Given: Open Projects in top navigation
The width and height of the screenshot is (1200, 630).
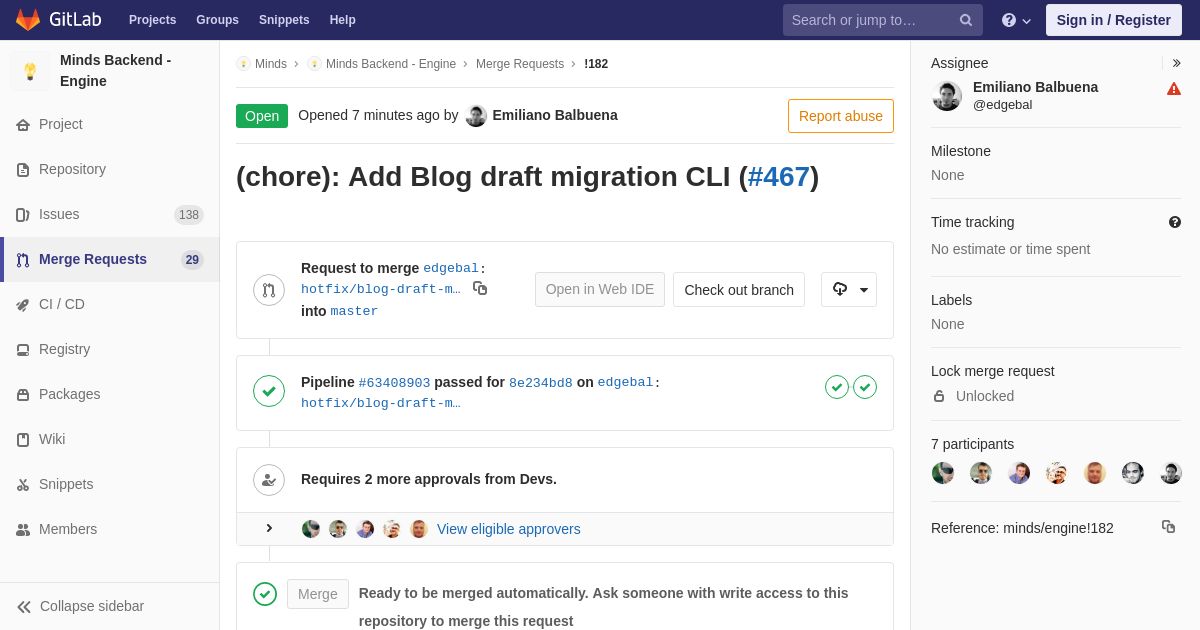Looking at the screenshot, I should (x=152, y=20).
